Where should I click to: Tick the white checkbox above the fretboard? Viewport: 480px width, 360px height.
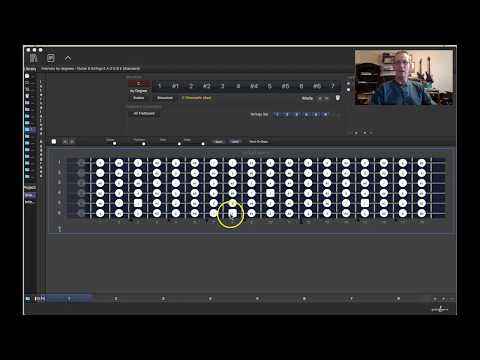[54, 142]
